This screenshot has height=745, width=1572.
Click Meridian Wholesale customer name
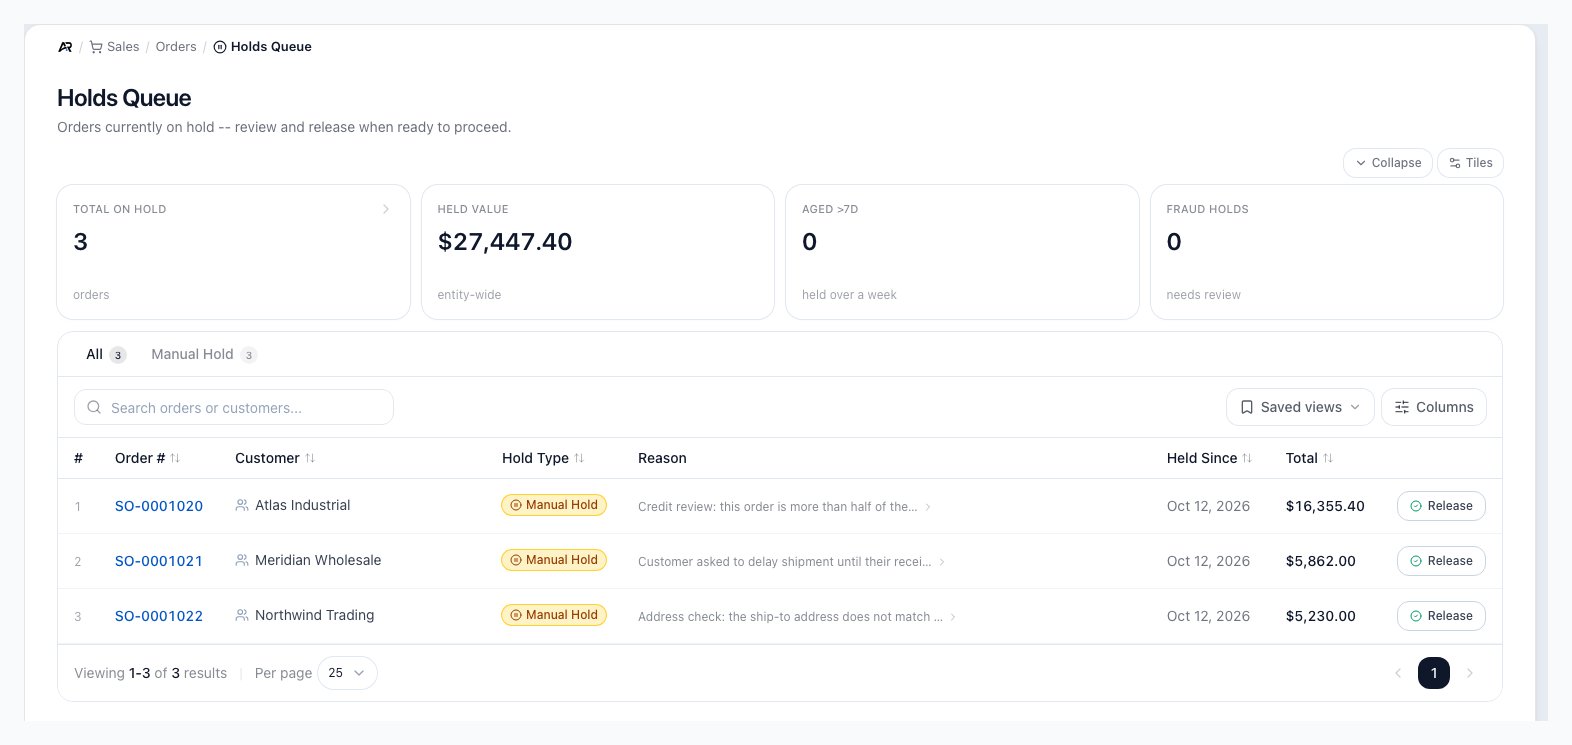coord(318,560)
